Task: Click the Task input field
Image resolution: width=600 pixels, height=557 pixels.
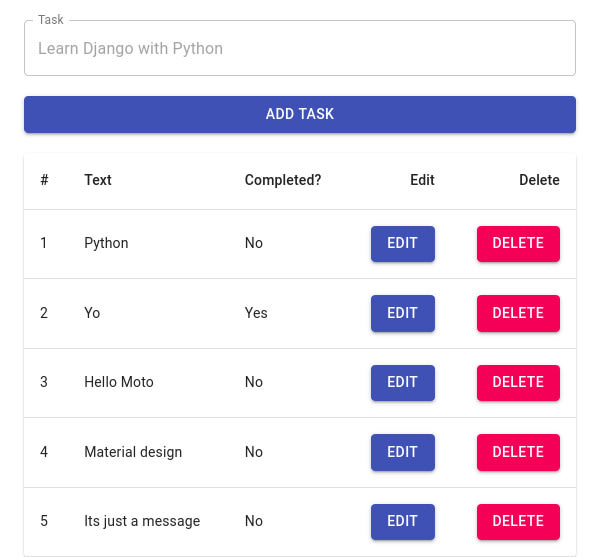Action: point(300,48)
